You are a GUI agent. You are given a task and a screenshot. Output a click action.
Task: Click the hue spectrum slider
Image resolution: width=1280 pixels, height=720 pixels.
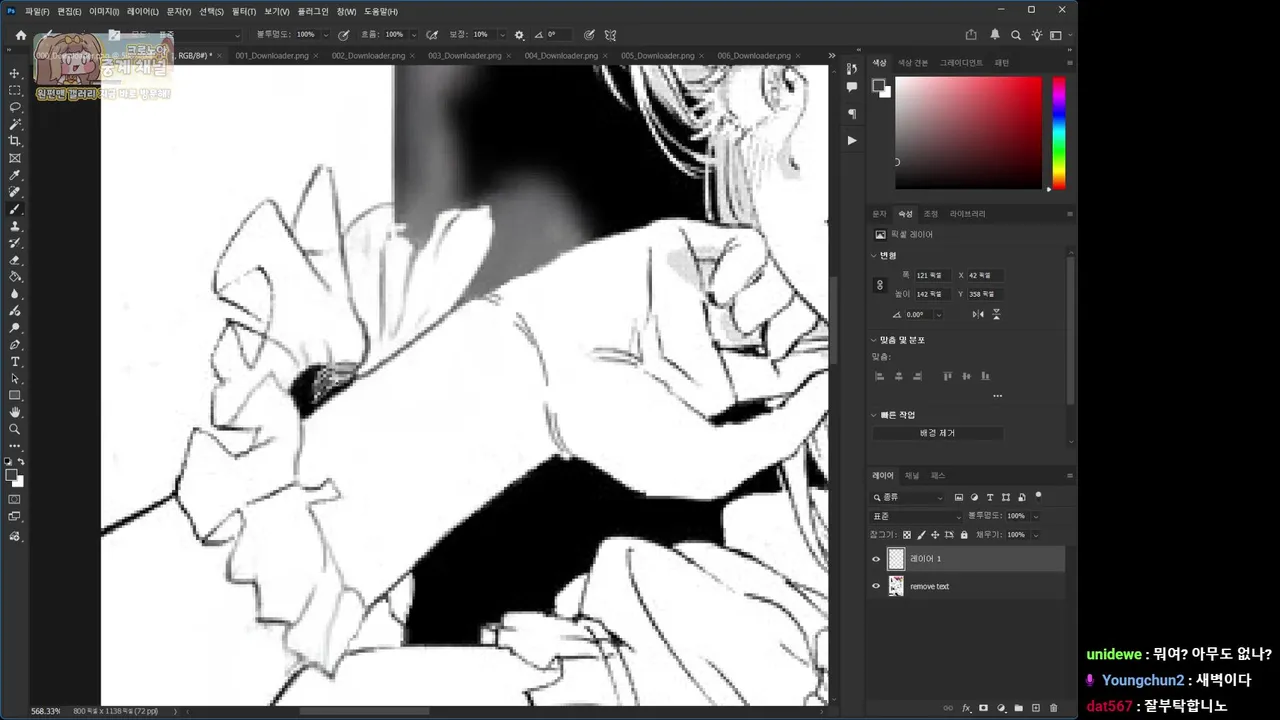coord(1058,133)
